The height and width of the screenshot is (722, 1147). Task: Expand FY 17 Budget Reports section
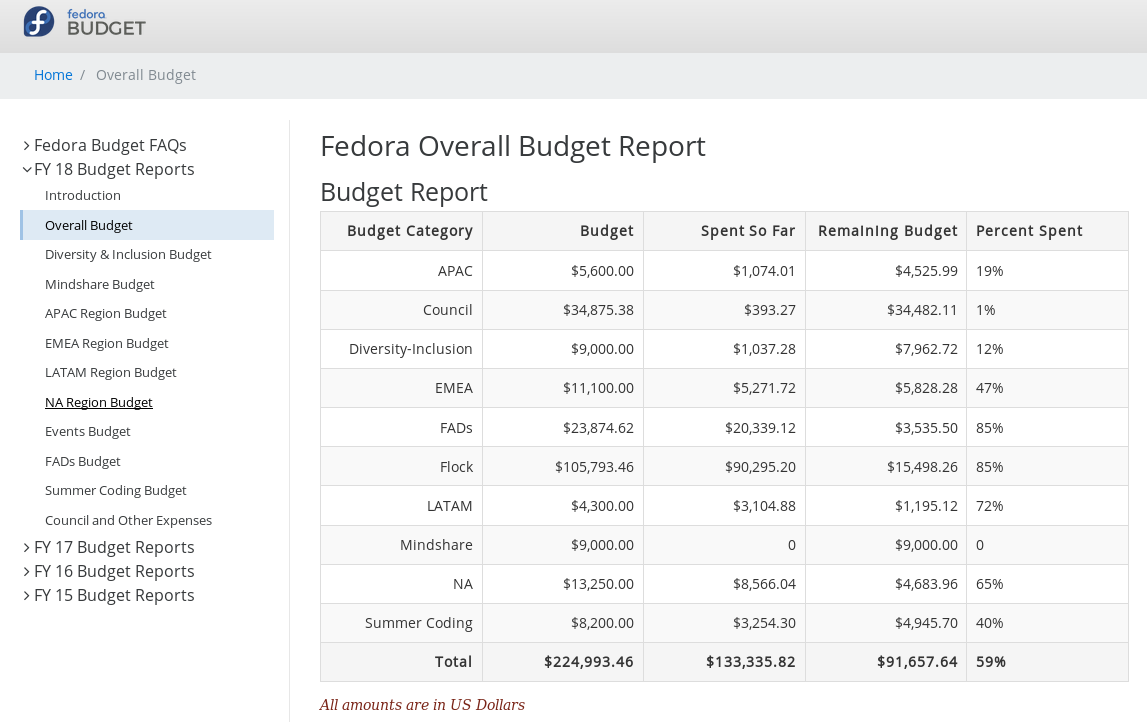tap(114, 547)
